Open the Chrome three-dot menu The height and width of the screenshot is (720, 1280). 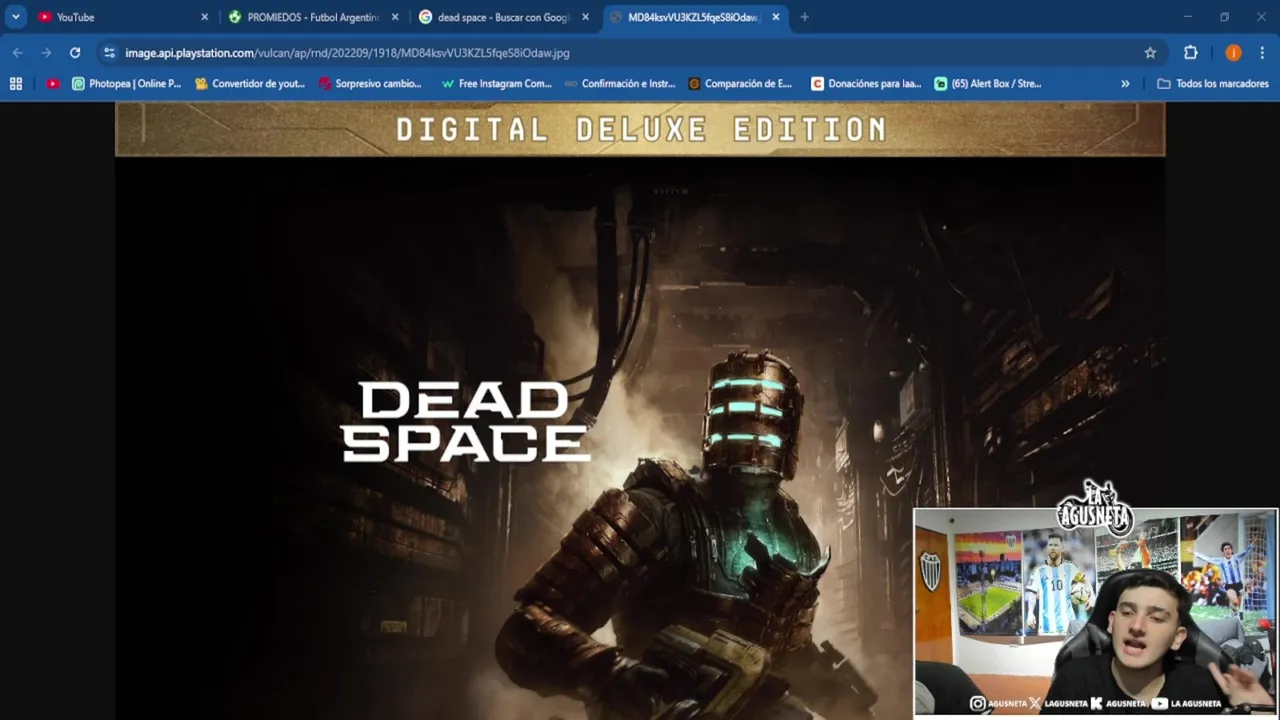pos(1262,53)
